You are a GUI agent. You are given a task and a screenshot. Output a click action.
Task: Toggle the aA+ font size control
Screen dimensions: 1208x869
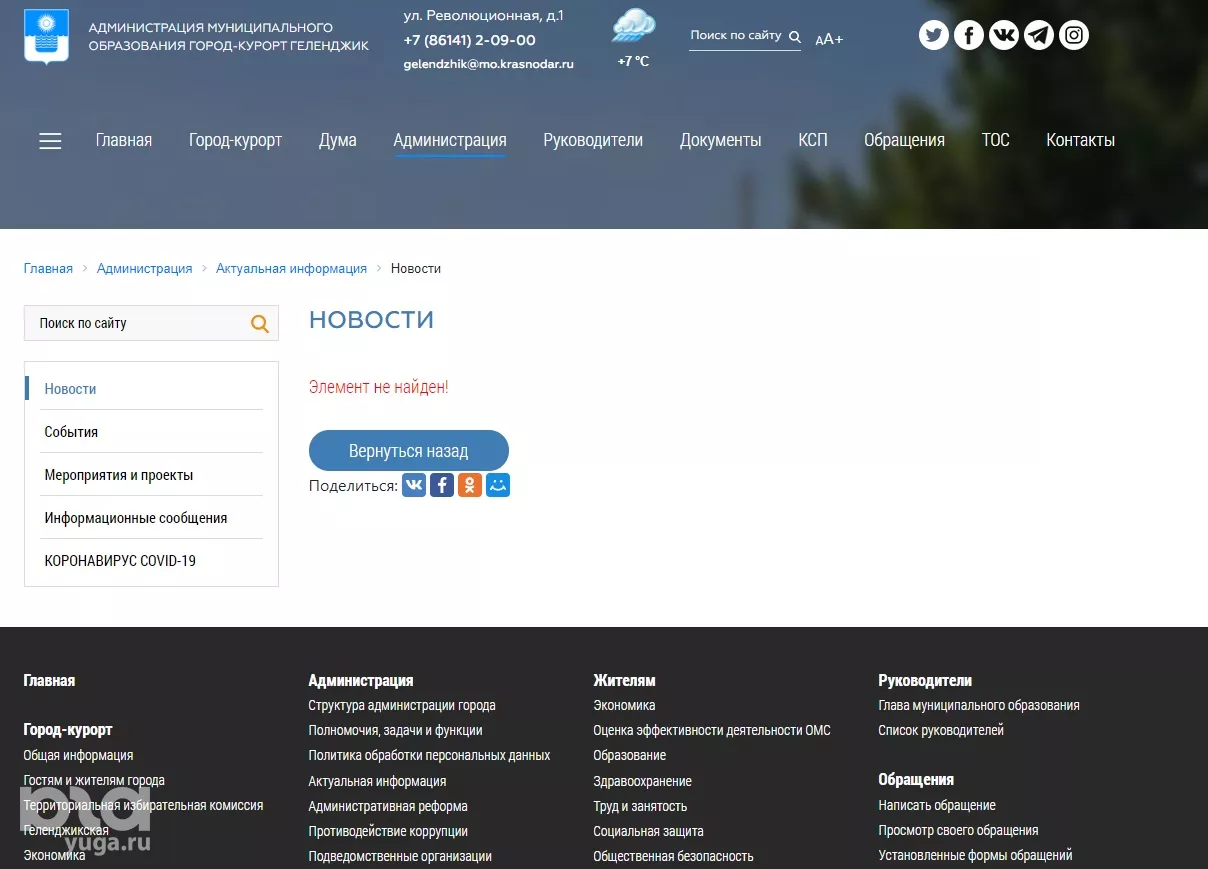829,39
